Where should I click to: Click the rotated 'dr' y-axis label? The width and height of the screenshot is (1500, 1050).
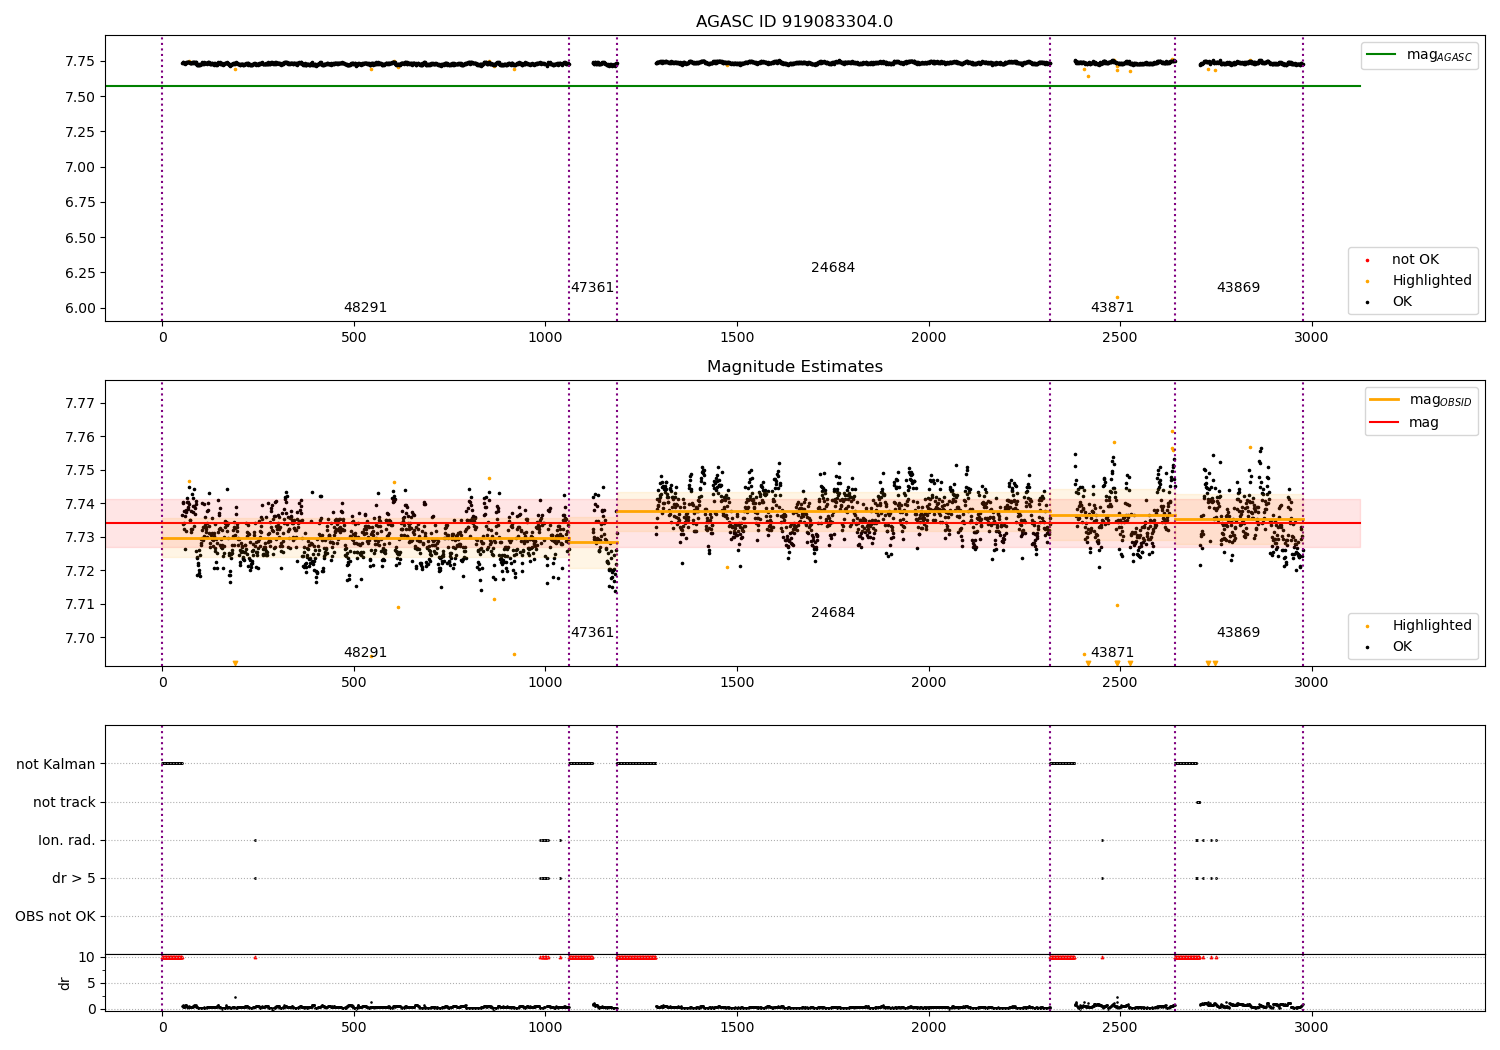pyautogui.click(x=65, y=983)
